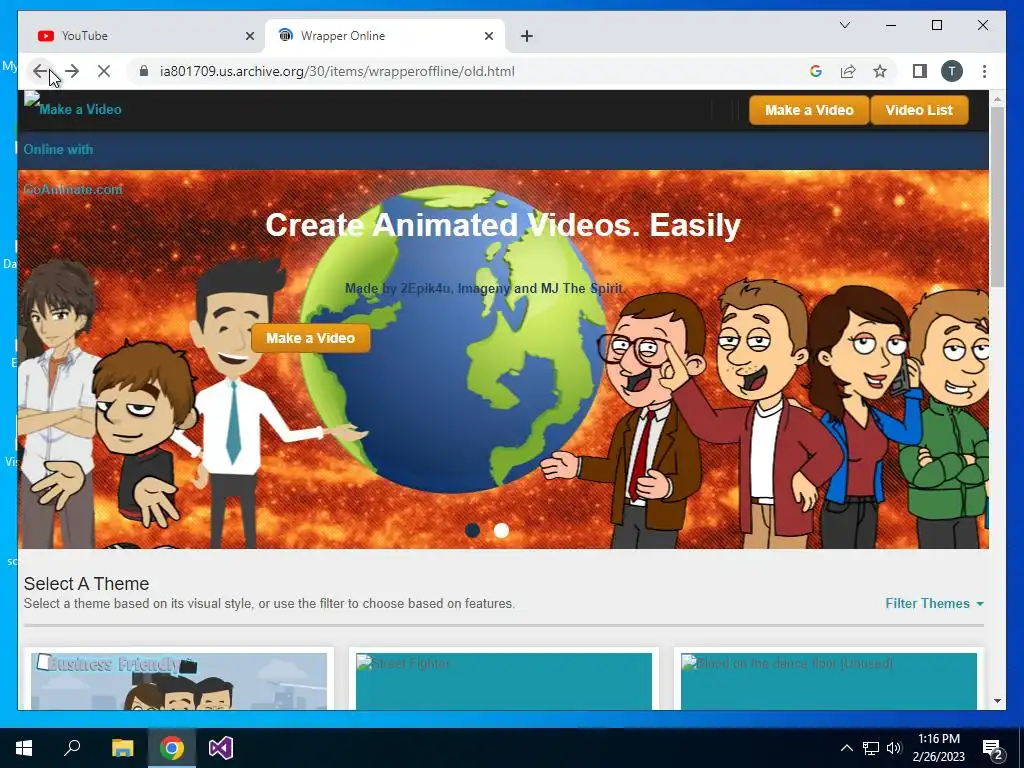1024x768 pixels.
Task: Switch to the YouTube tab
Action: click(x=142, y=36)
